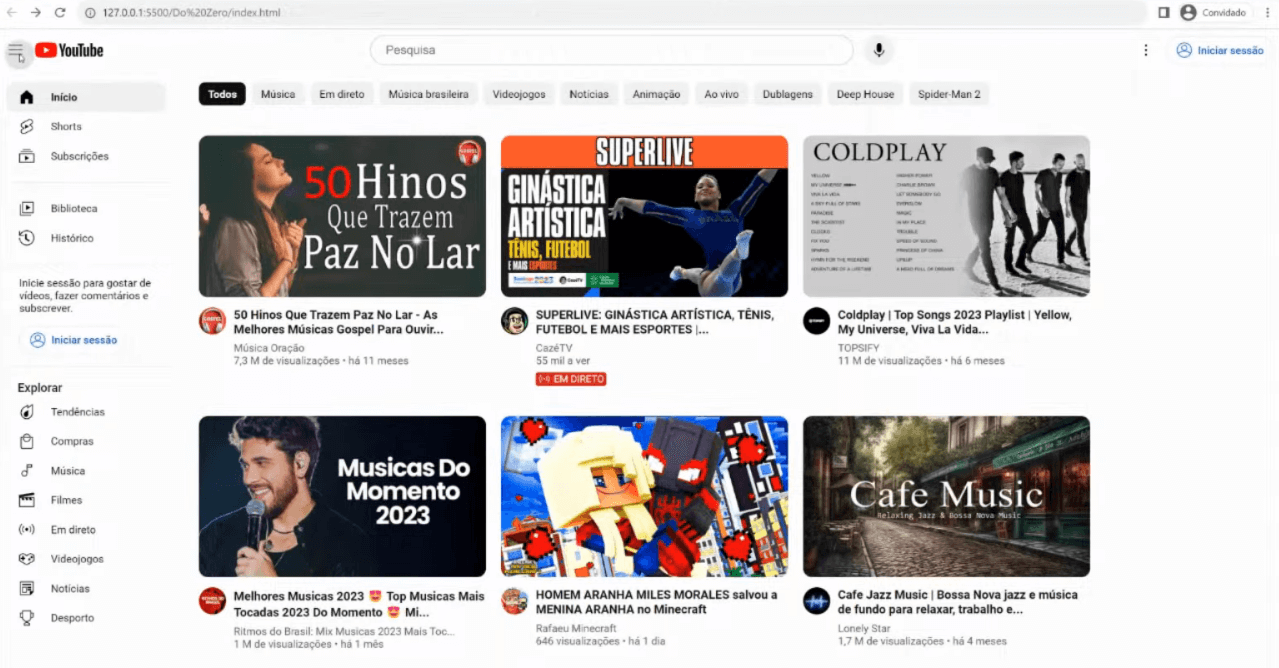Select the Todos filter tab
The width and height of the screenshot is (1279, 668).
221,93
